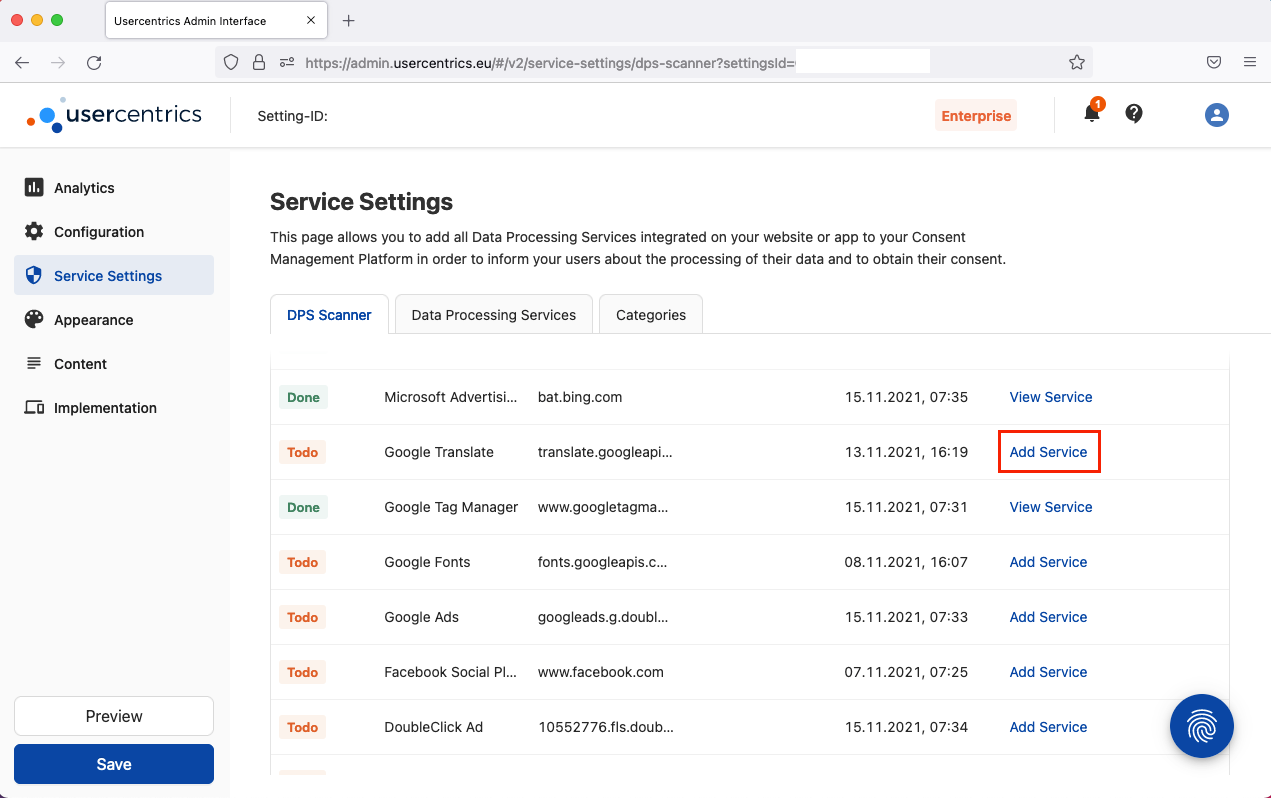
Task: Click the Preview button
Action: tap(114, 716)
